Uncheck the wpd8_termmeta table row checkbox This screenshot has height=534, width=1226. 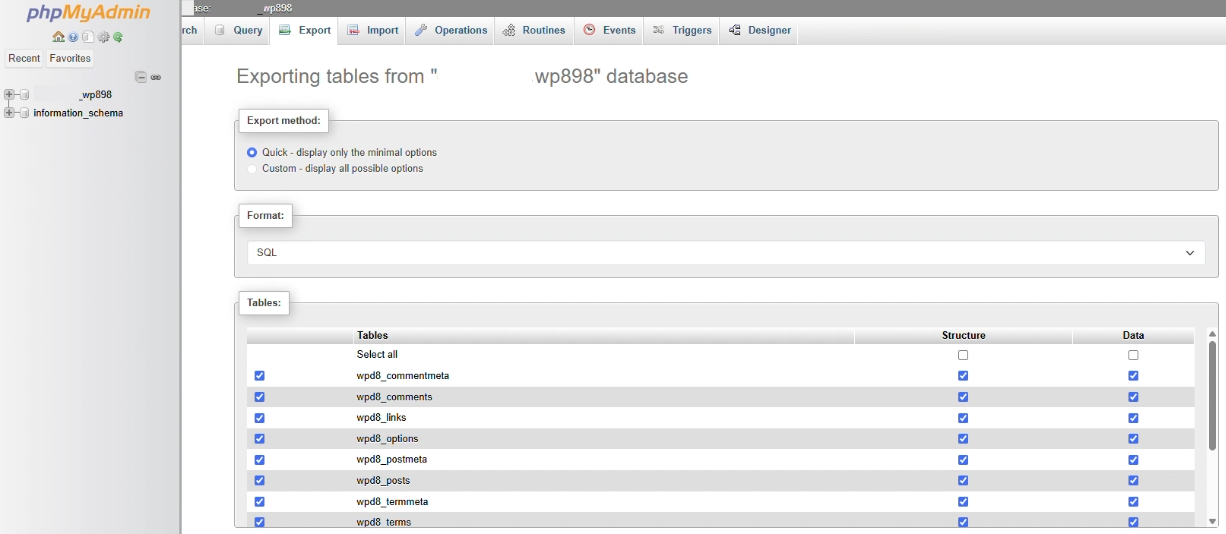point(260,502)
